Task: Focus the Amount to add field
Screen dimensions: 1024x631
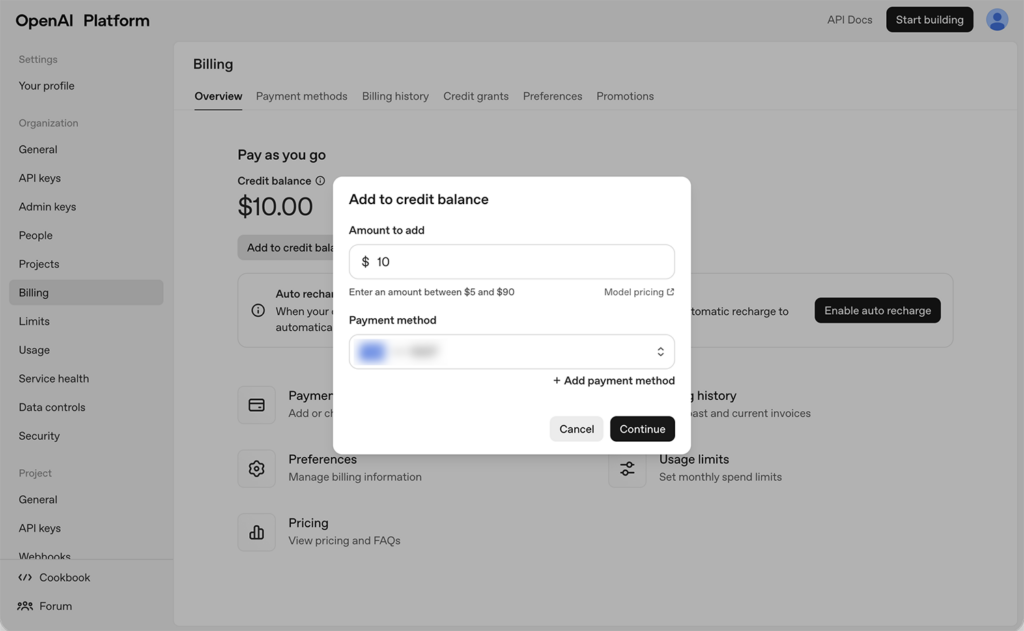Action: coord(520,262)
